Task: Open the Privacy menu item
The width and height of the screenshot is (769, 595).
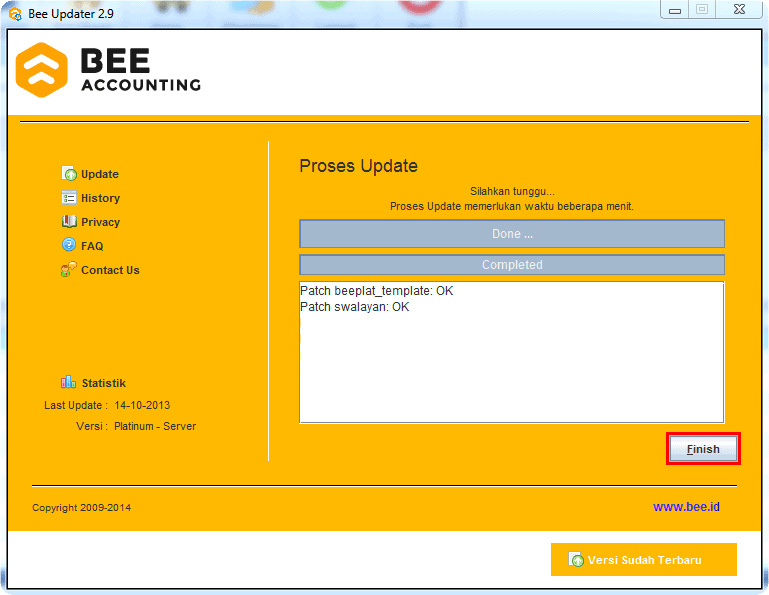Action: pyautogui.click(x=100, y=222)
